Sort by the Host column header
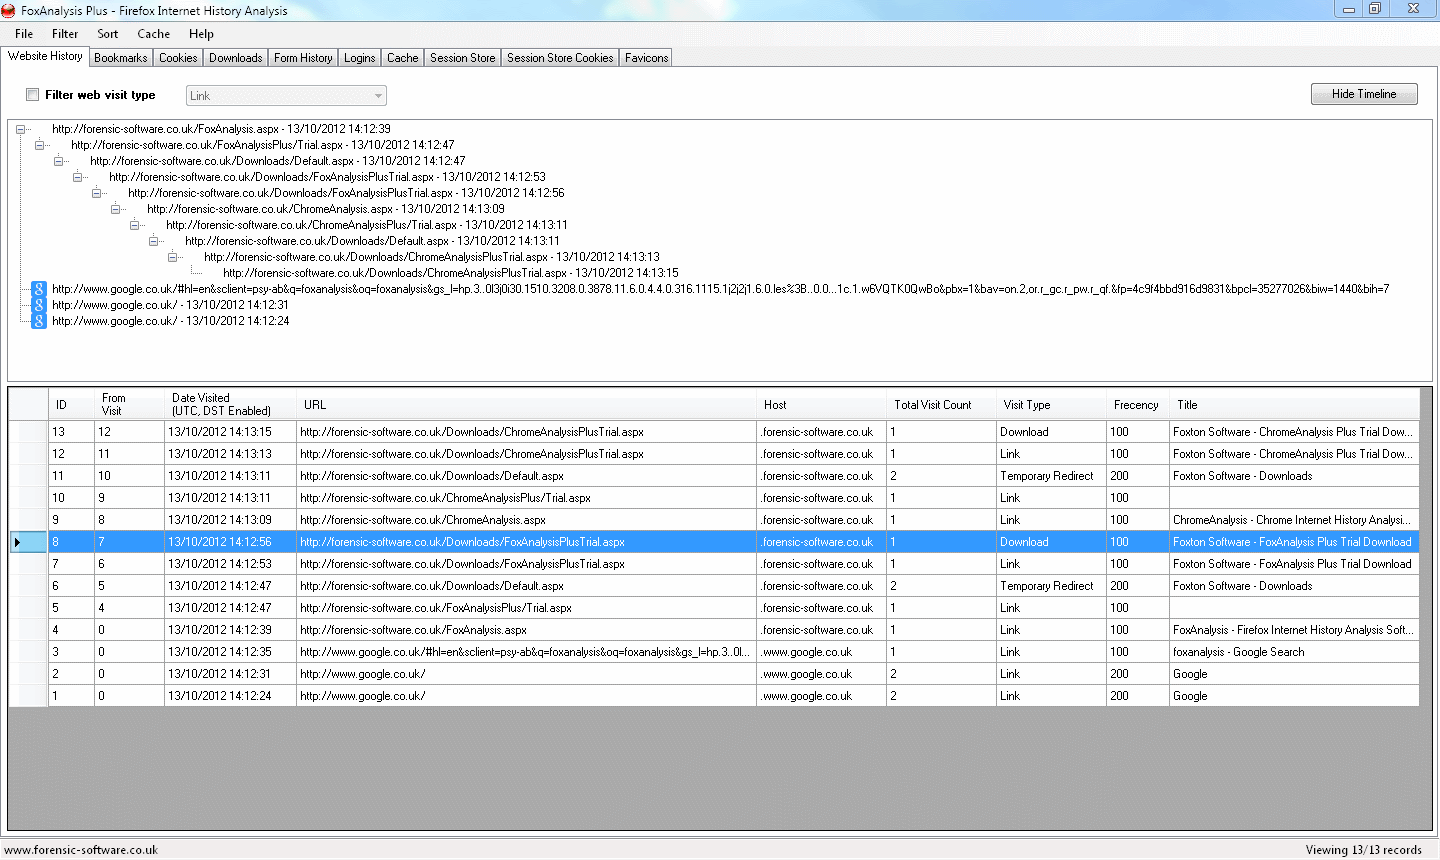This screenshot has width=1440, height=860. click(822, 405)
